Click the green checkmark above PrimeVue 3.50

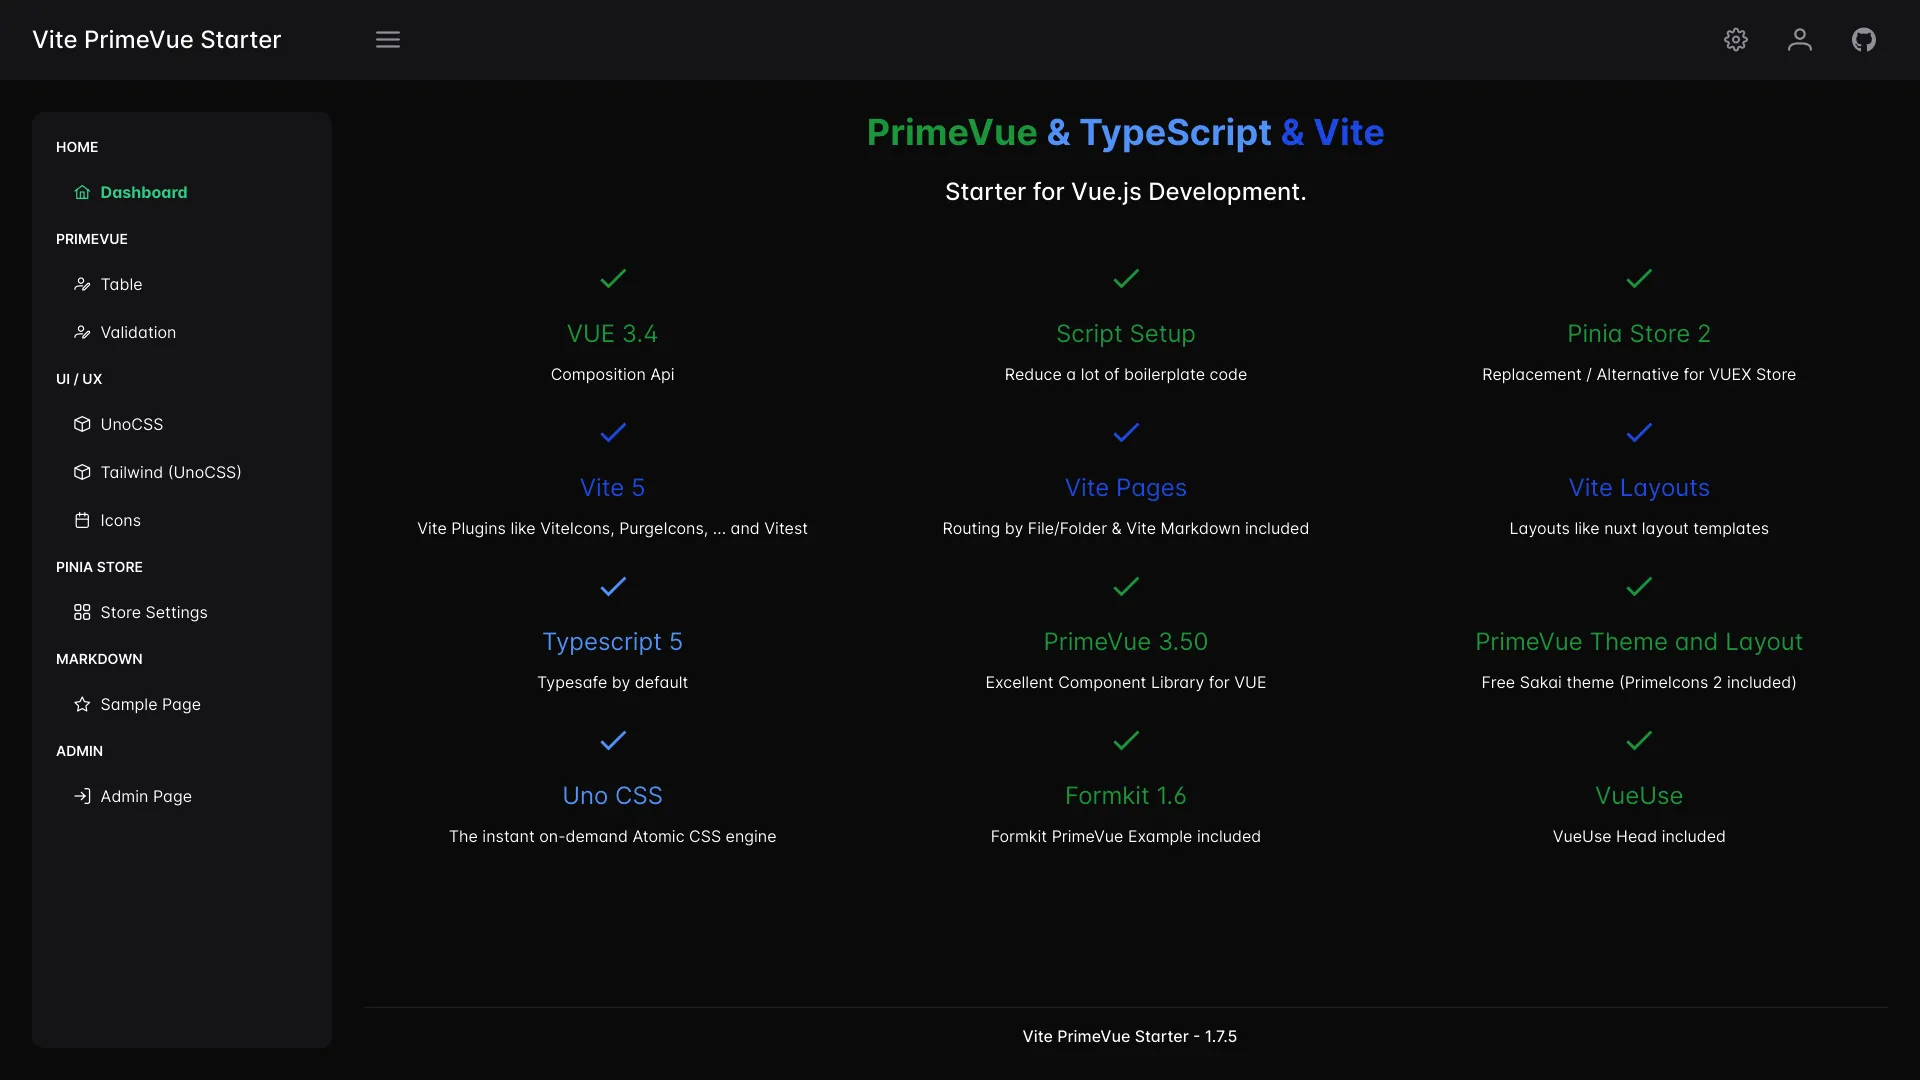(x=1126, y=587)
